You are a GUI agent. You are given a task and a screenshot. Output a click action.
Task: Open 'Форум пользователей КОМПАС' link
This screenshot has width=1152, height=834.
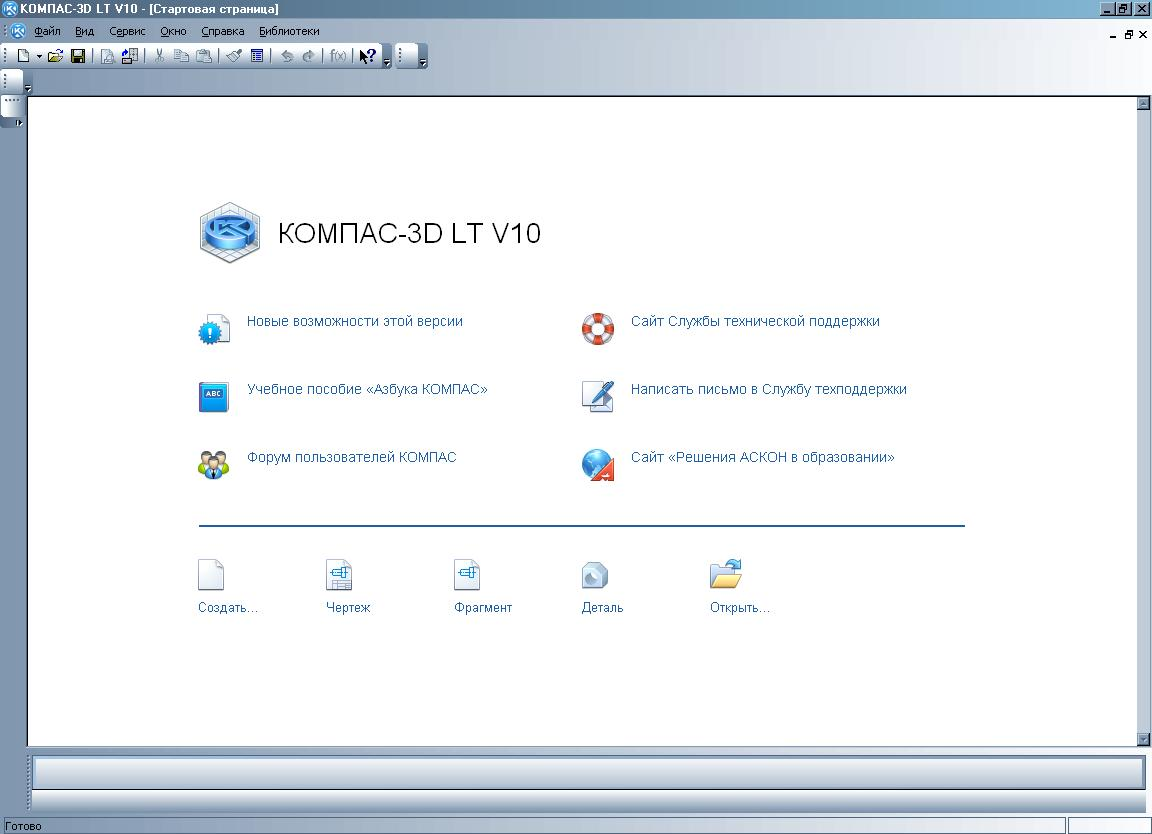[351, 457]
